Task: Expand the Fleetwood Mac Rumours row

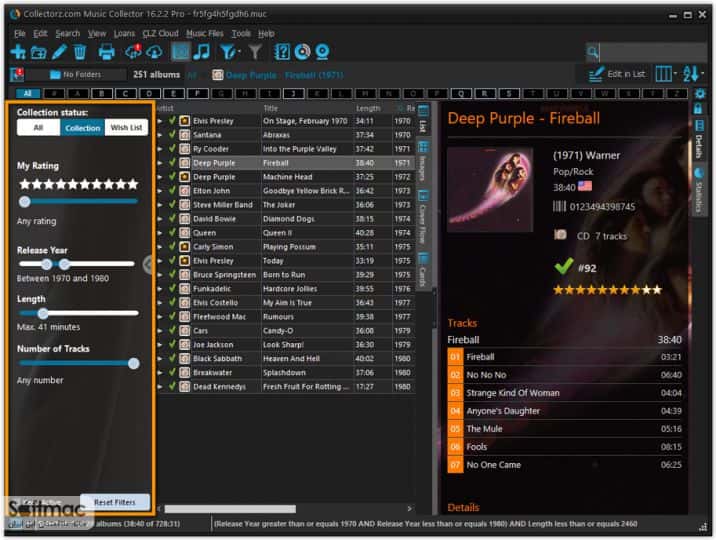Action: (160, 317)
